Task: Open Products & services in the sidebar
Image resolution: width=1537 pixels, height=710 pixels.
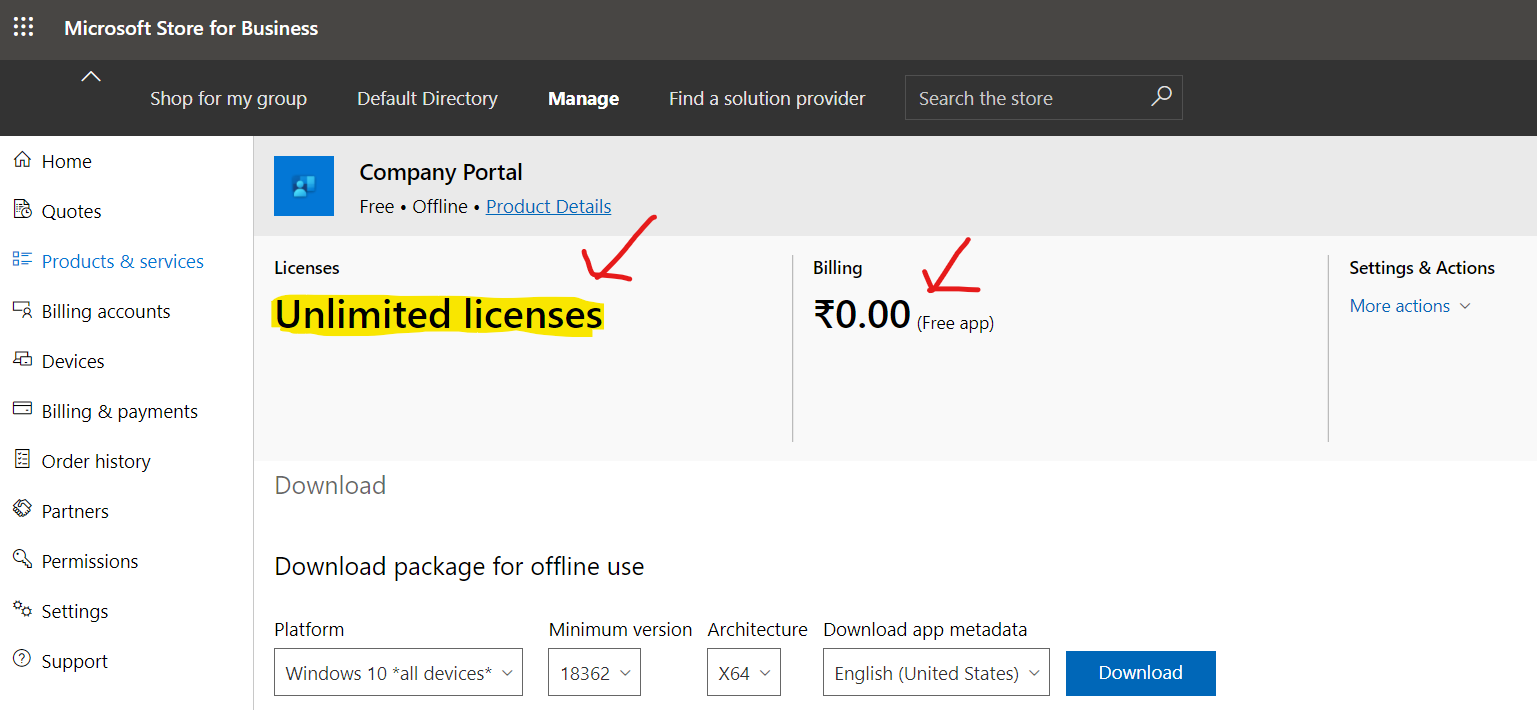Action: coord(123,261)
